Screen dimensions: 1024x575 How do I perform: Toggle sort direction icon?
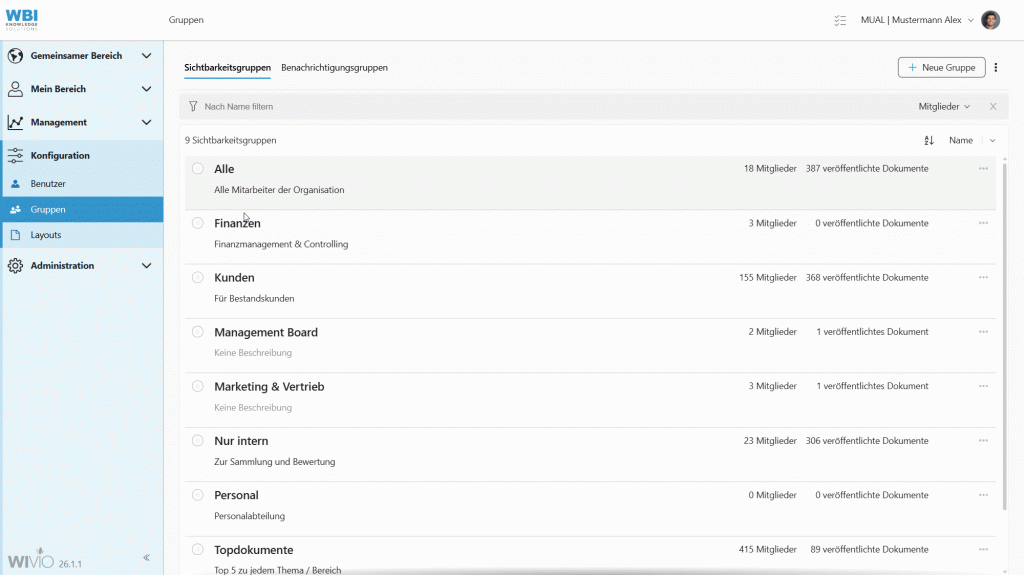(929, 140)
